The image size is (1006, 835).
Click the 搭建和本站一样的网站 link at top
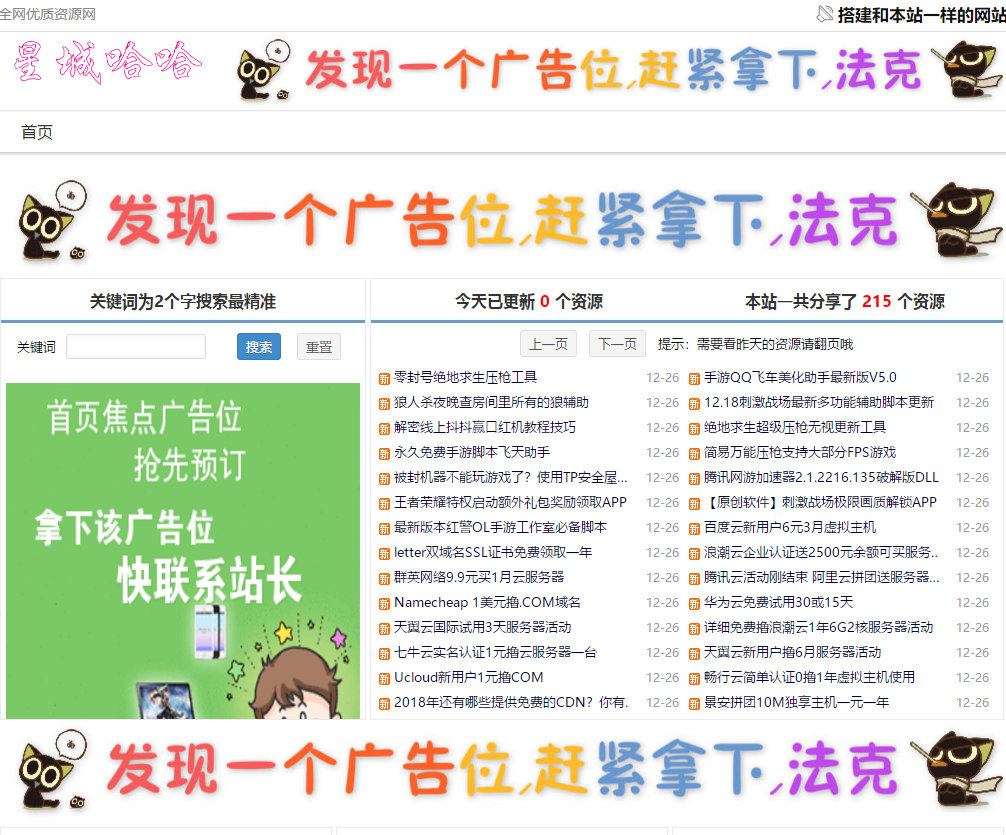920,15
